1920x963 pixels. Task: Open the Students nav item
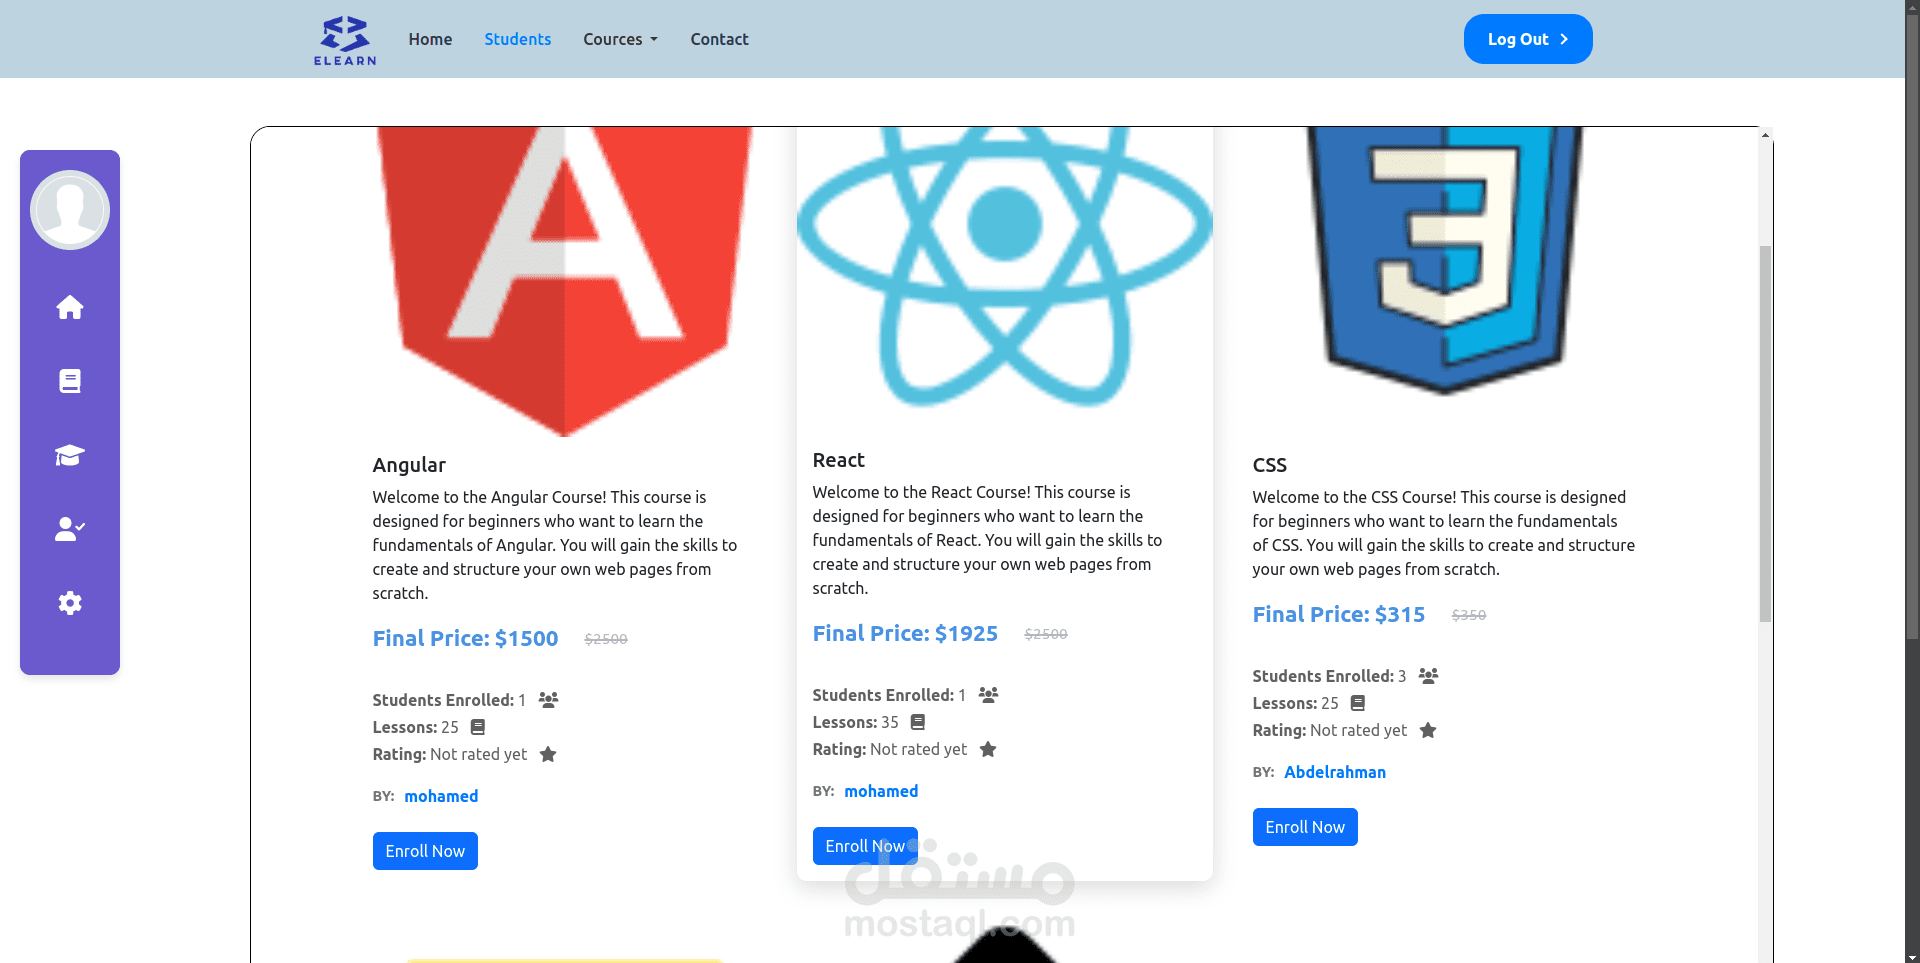(517, 39)
